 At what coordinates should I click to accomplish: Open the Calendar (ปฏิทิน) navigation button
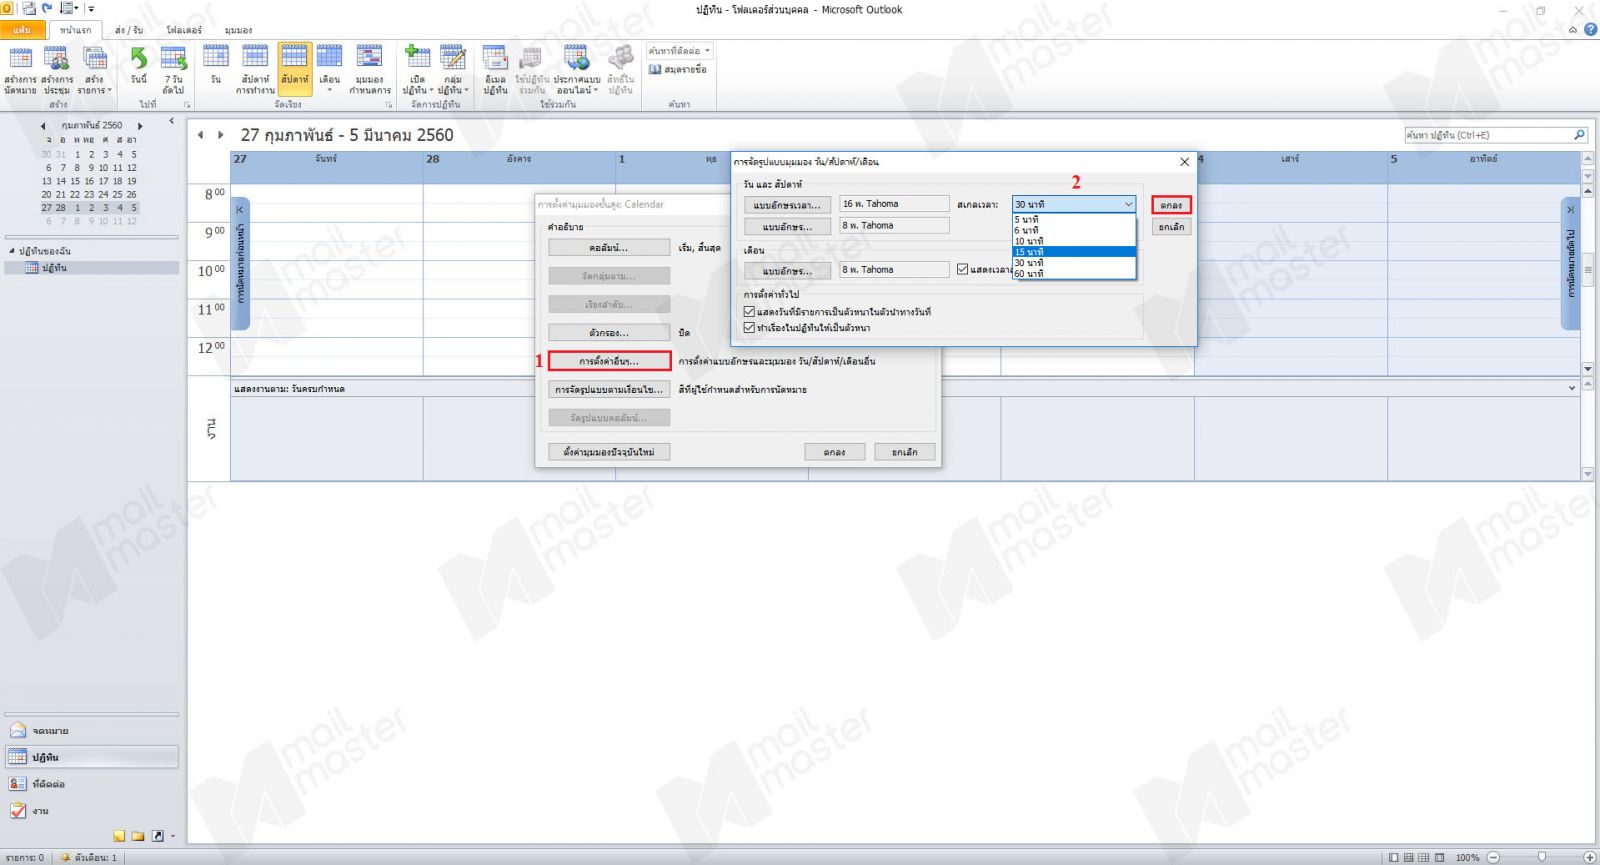(92, 757)
